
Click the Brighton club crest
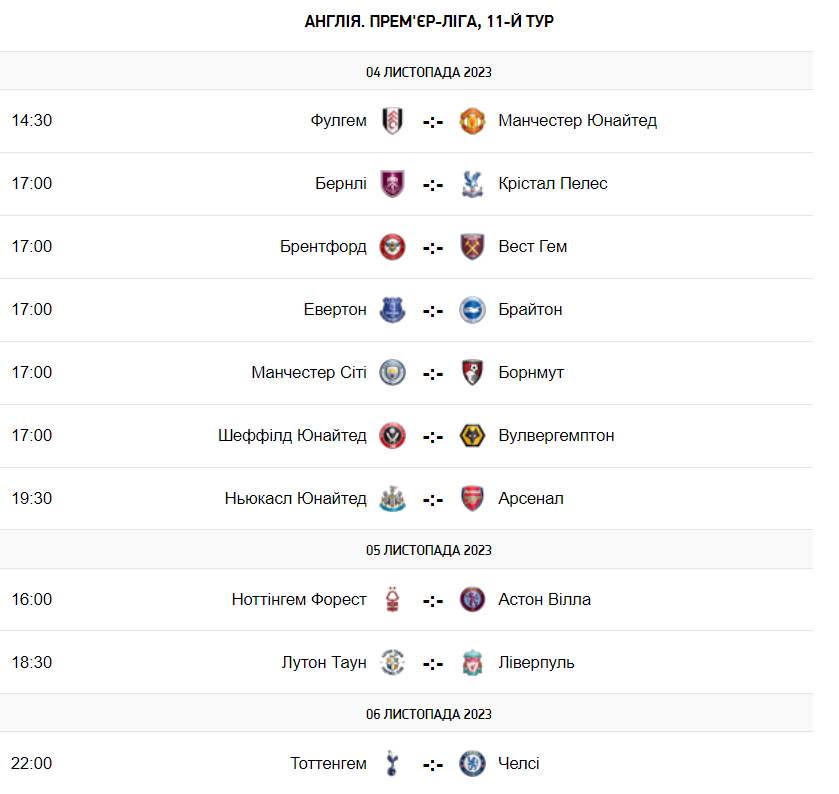pyautogui.click(x=472, y=310)
